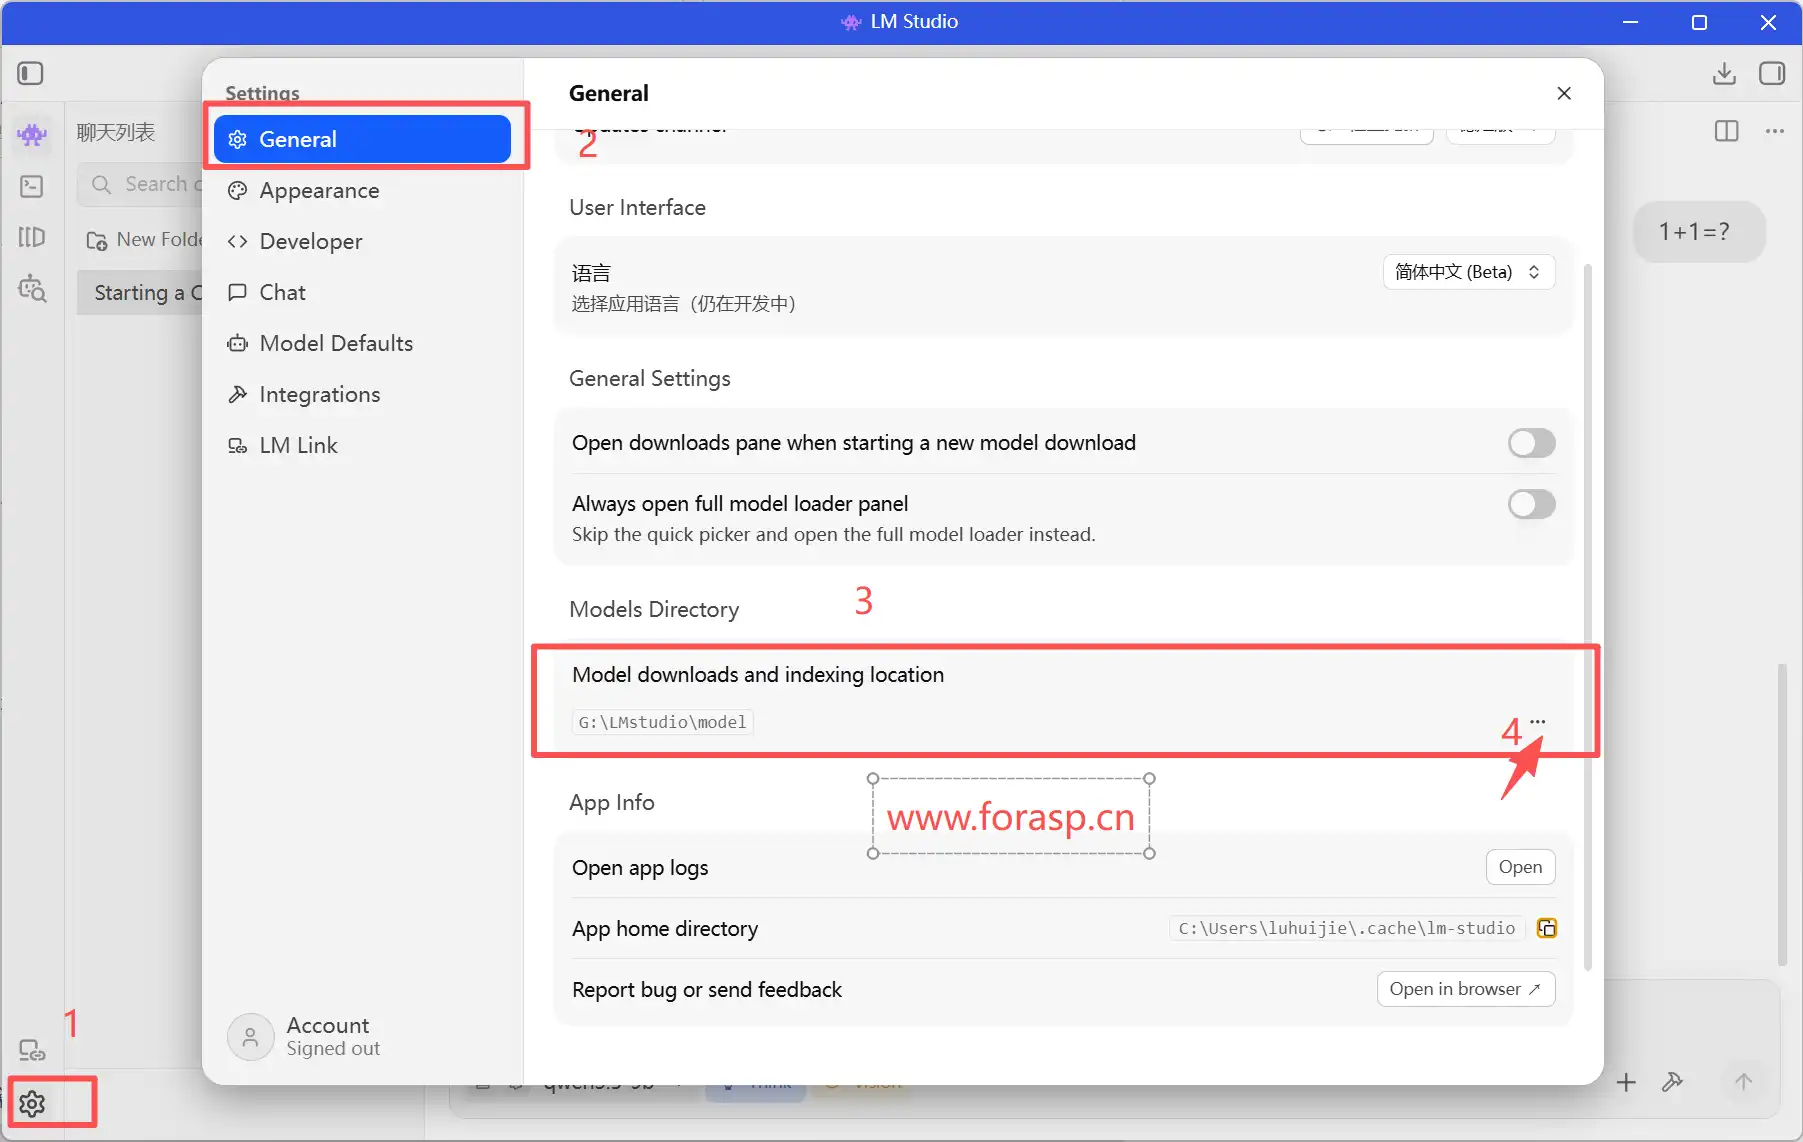Click the plus attach icon in chat input
1803x1142 pixels.
[x=1626, y=1082]
